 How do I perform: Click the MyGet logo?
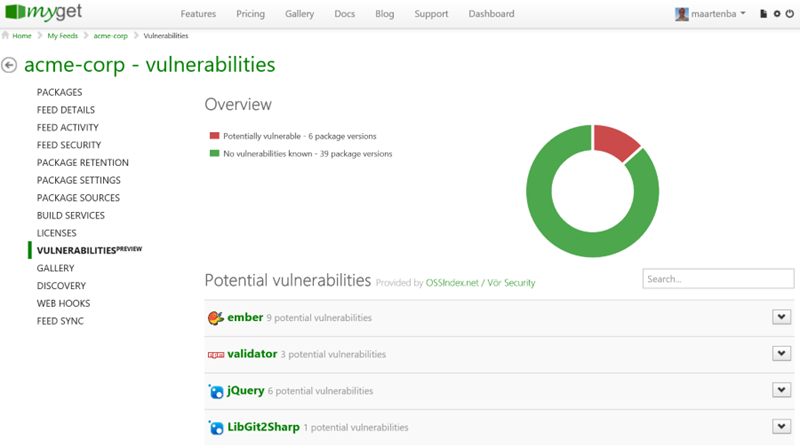click(x=44, y=14)
